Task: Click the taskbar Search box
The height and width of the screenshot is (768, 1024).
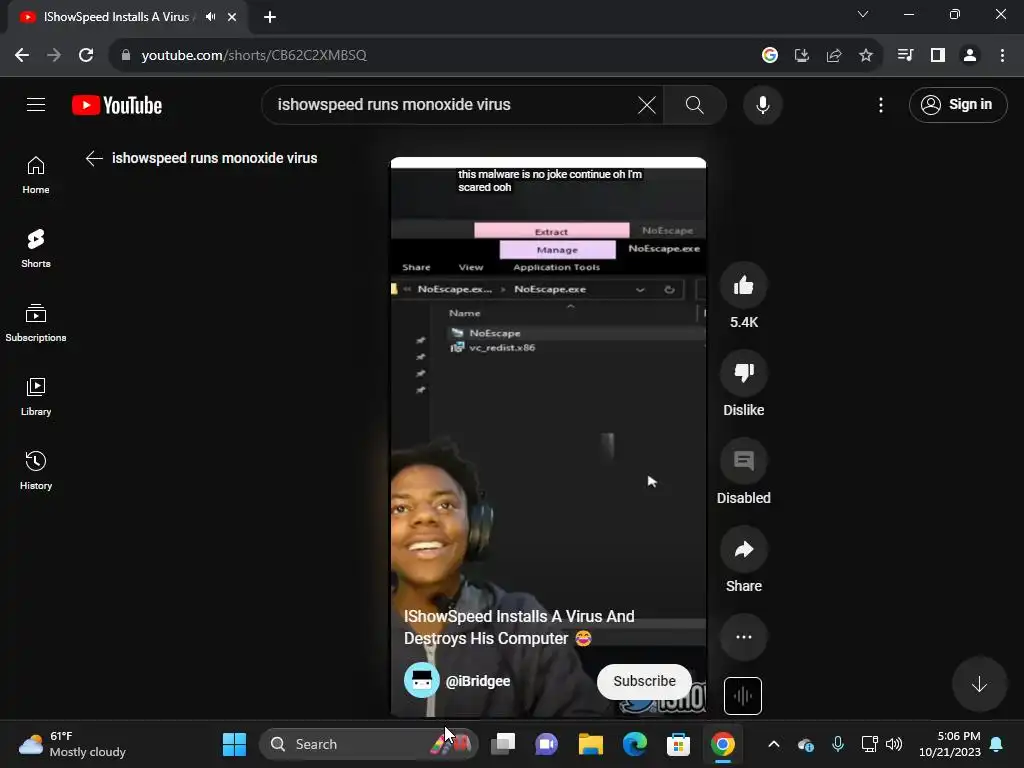Action: 369,744
